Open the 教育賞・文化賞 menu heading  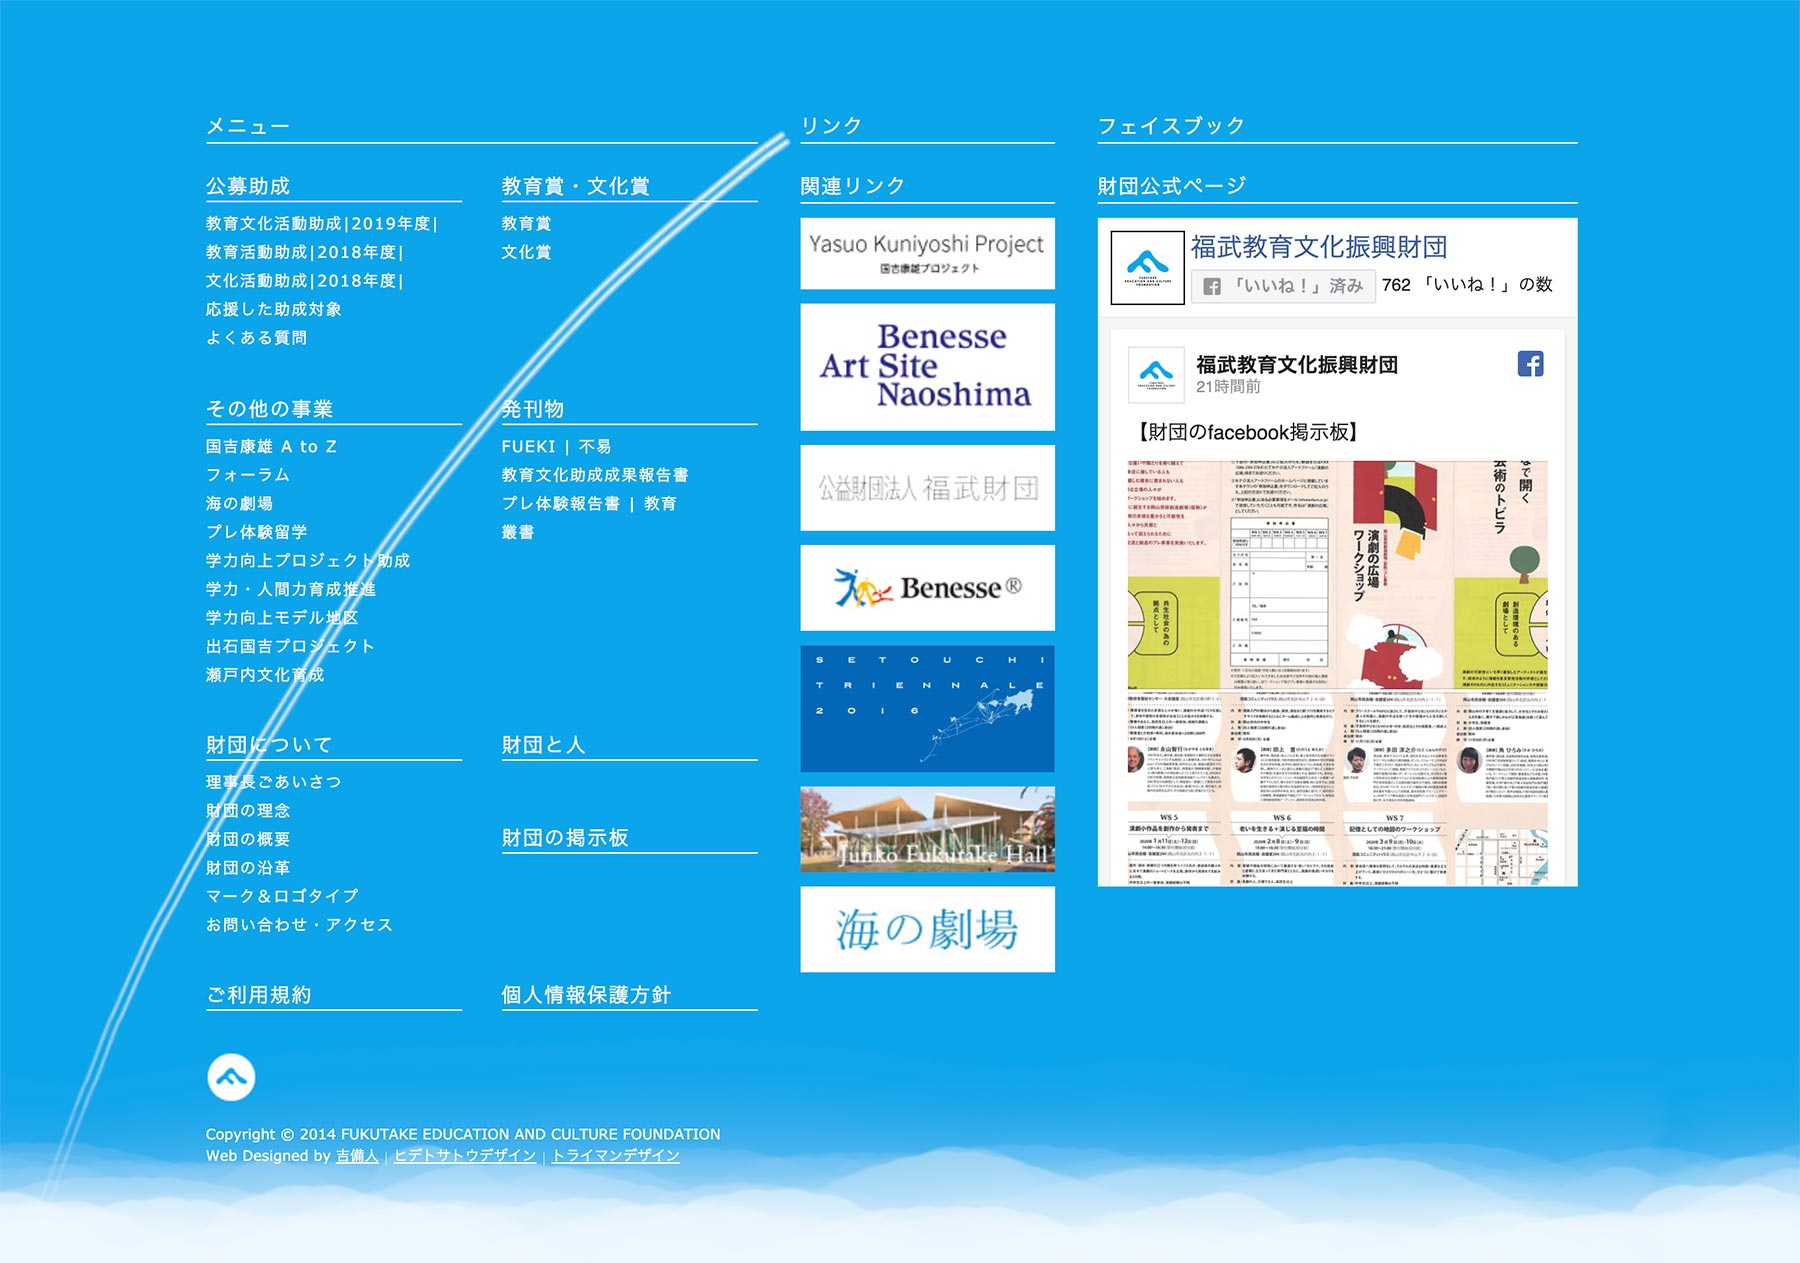tap(575, 186)
